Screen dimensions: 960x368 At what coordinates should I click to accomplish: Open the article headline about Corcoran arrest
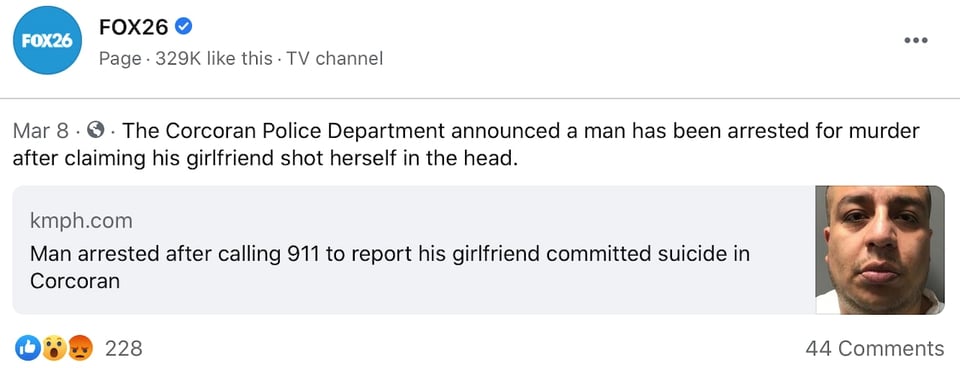(x=389, y=267)
